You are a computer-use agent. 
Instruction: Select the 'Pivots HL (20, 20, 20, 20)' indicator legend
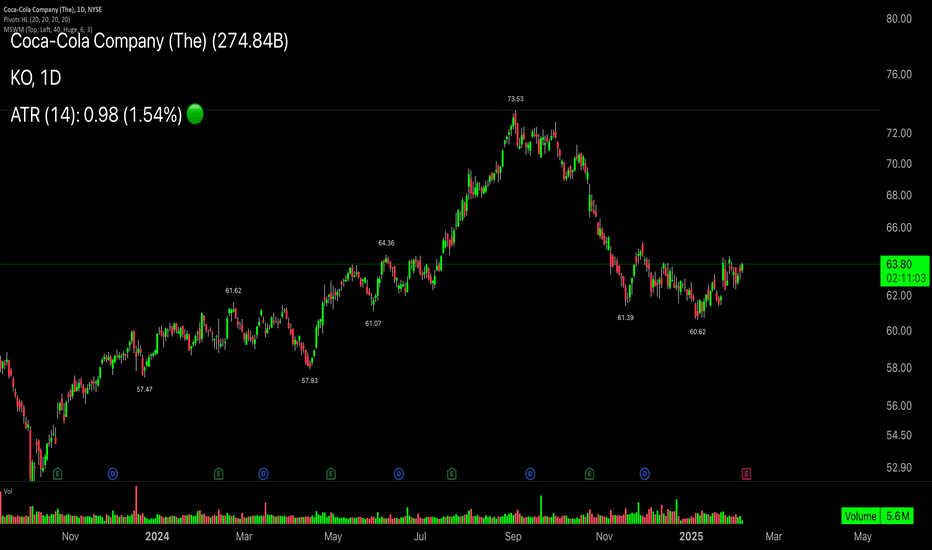point(37,20)
